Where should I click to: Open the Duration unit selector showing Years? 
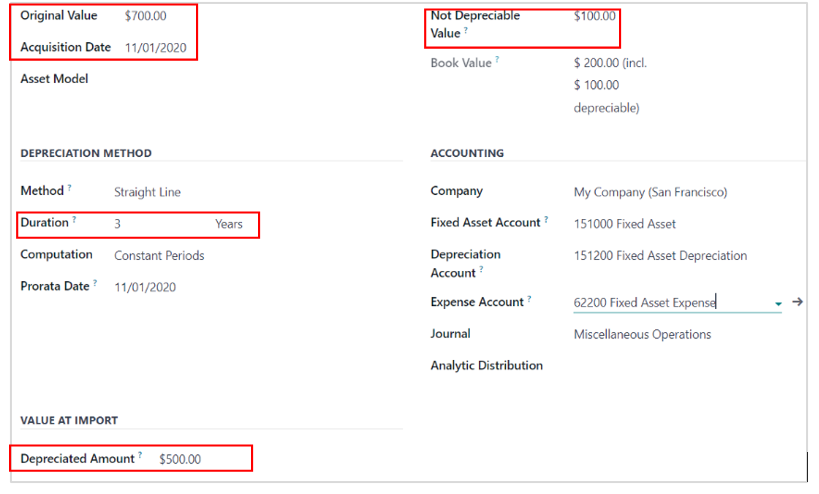tap(229, 224)
